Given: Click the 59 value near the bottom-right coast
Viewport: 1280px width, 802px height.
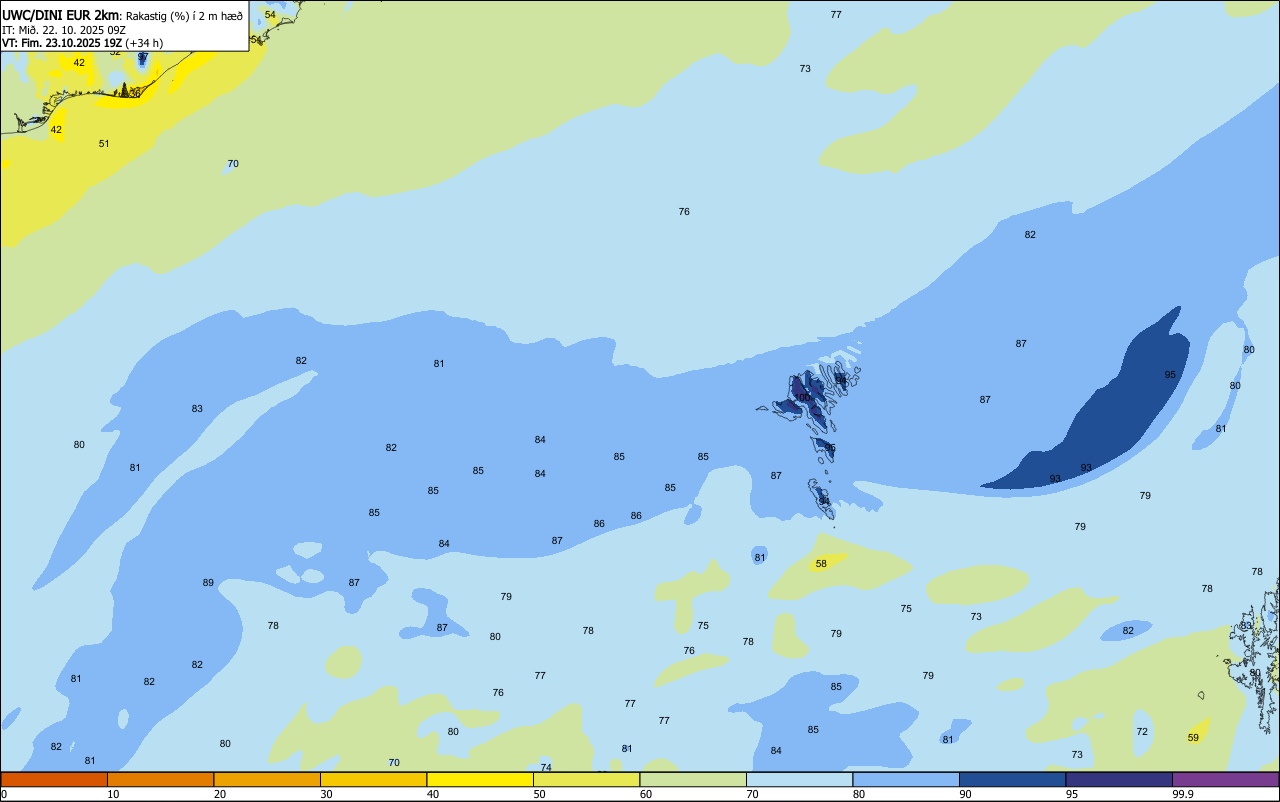Looking at the screenshot, I should pos(1193,738).
